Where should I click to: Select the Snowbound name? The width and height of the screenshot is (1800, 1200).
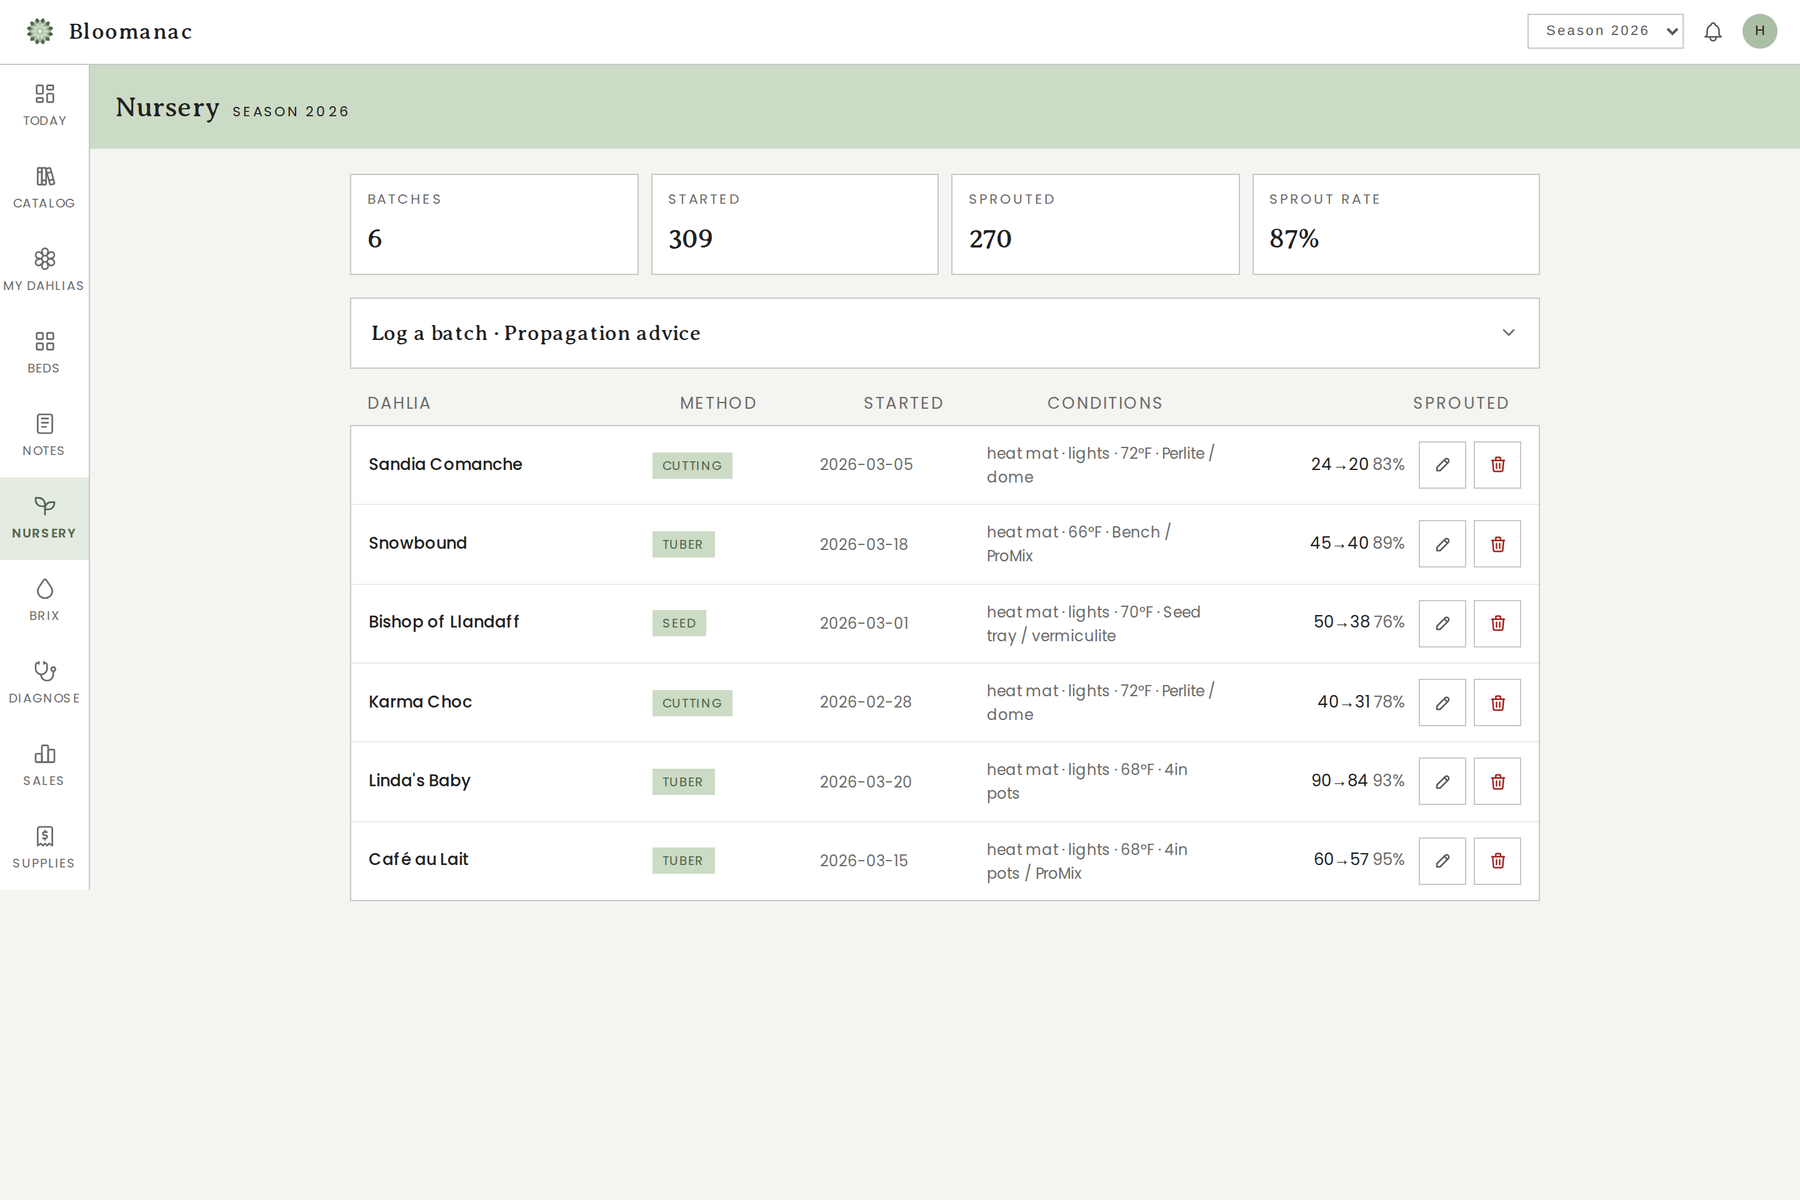[x=417, y=543]
